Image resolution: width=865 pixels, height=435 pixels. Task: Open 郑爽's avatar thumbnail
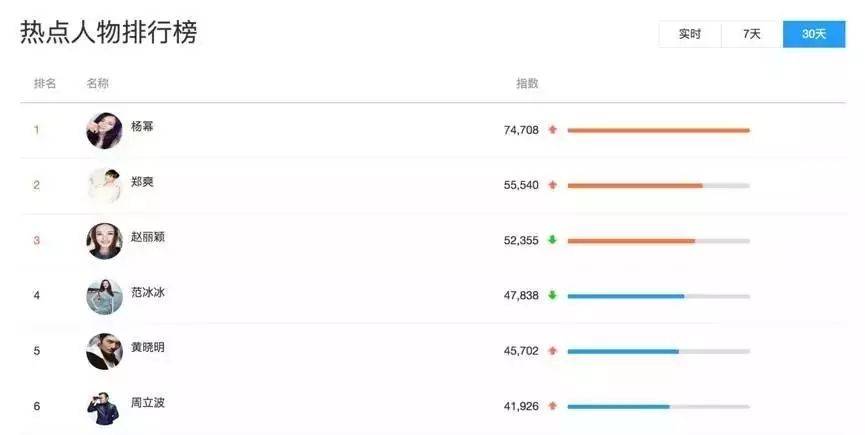coord(104,186)
